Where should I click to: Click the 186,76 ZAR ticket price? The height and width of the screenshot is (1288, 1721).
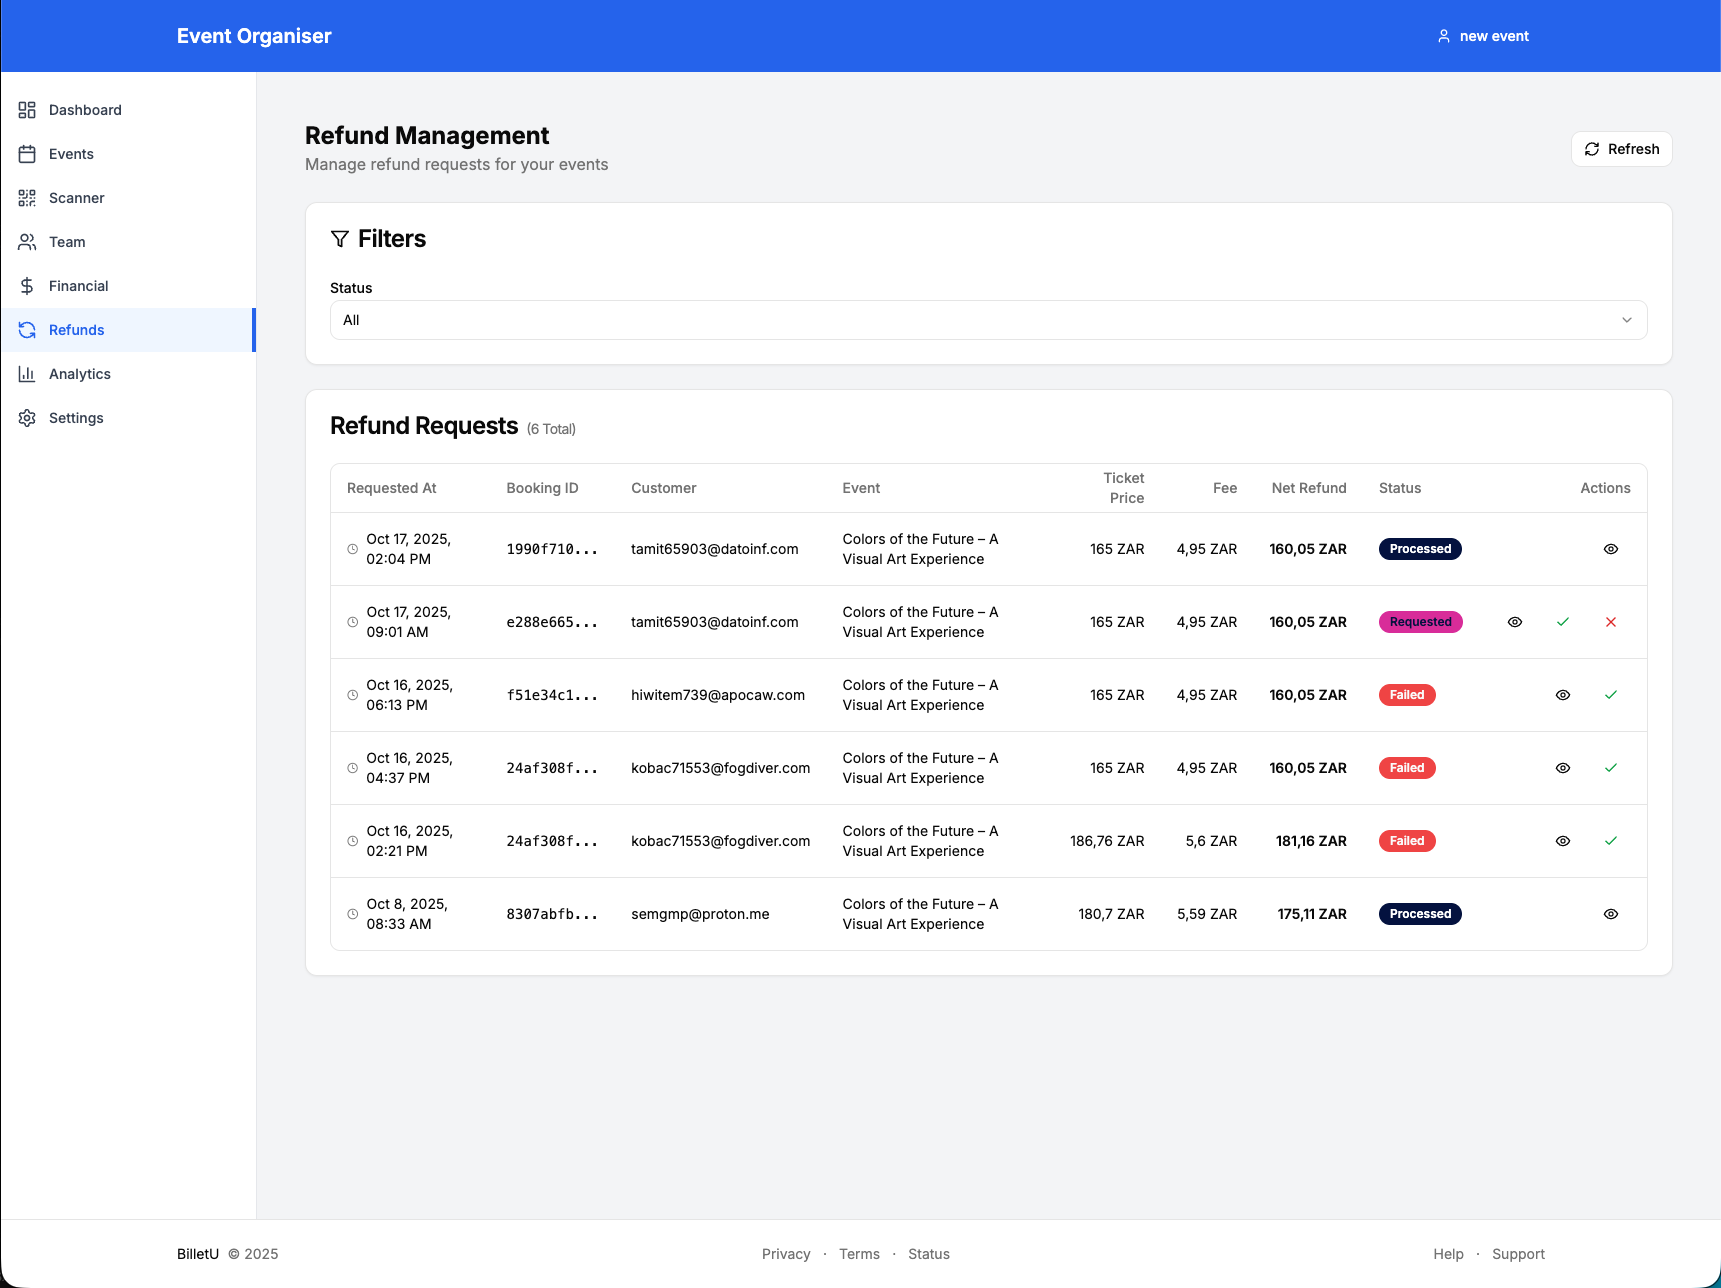pyautogui.click(x=1107, y=841)
